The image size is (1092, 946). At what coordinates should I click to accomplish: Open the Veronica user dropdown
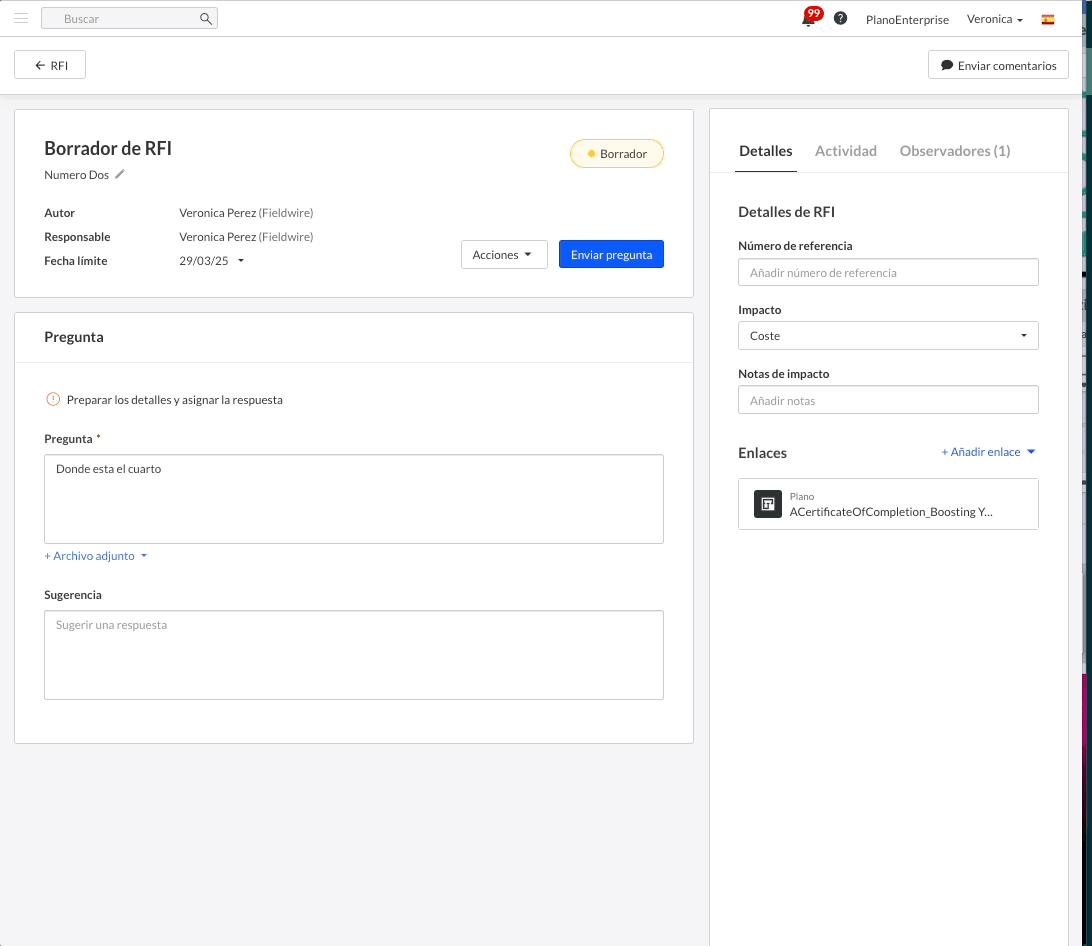tap(994, 19)
